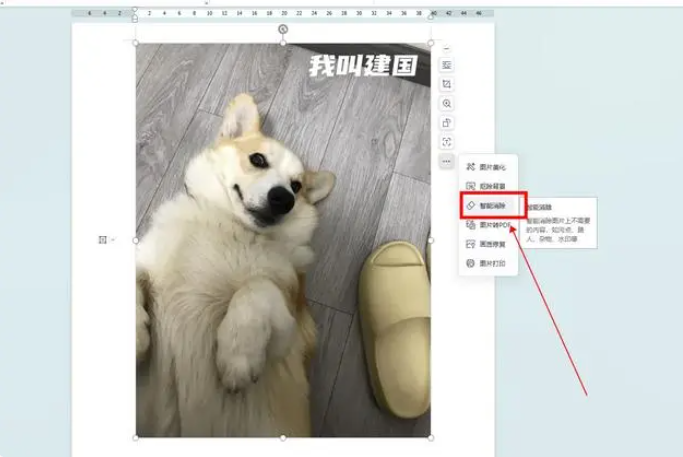Choose 图片打印 print picture menu item
This screenshot has height=457, width=683.
tap(488, 263)
